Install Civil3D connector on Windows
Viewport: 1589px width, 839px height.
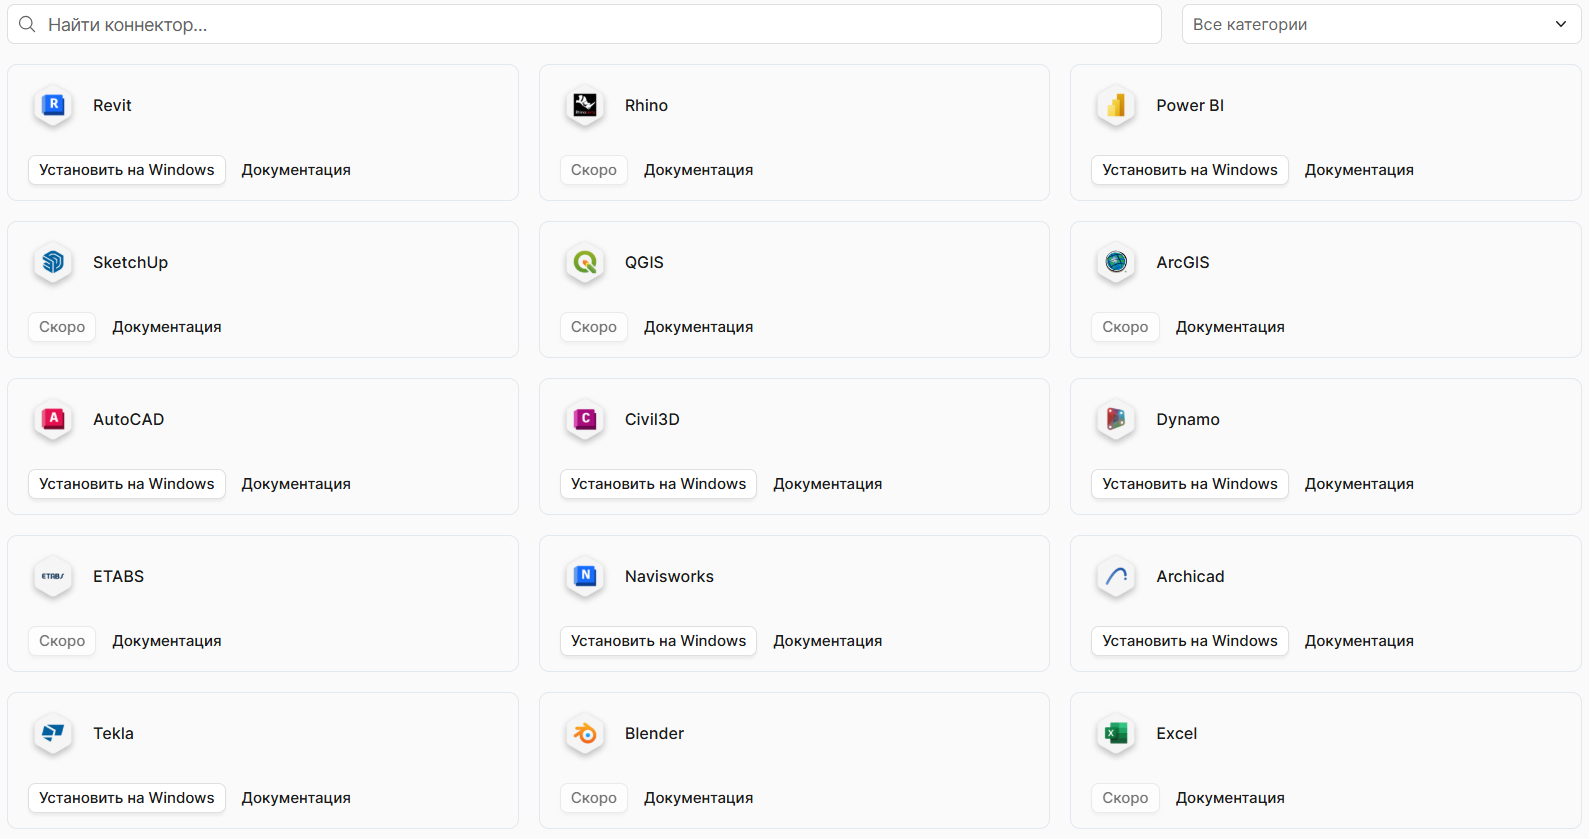658,484
